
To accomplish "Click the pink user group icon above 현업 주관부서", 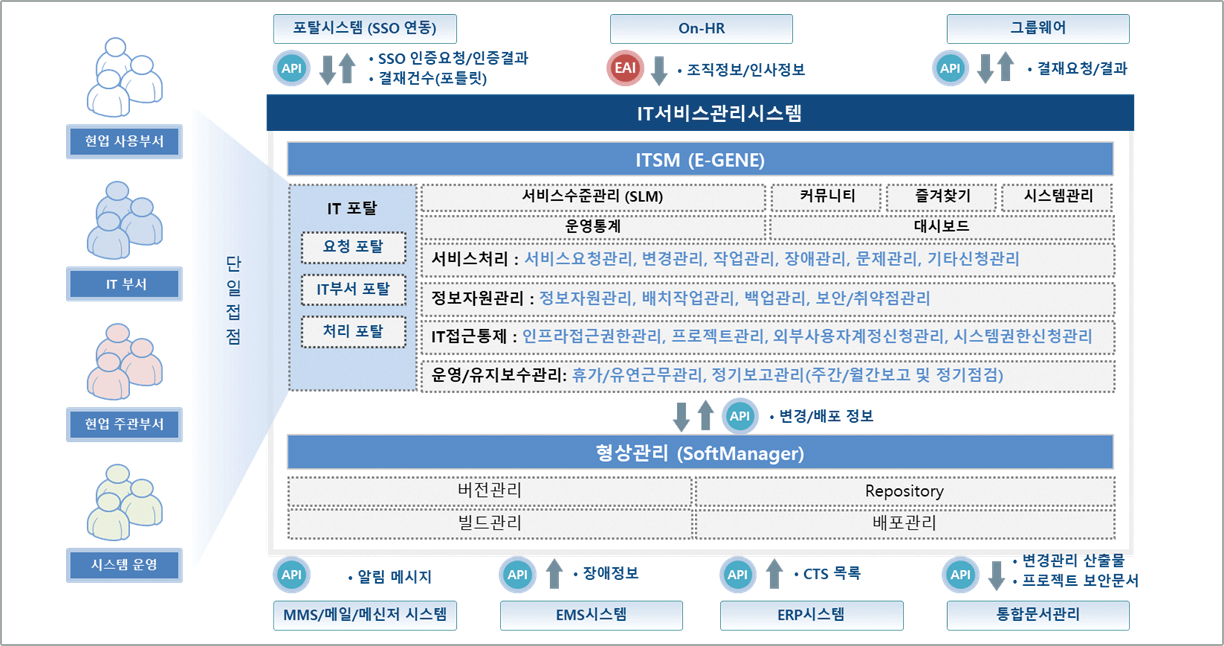I will (x=125, y=362).
